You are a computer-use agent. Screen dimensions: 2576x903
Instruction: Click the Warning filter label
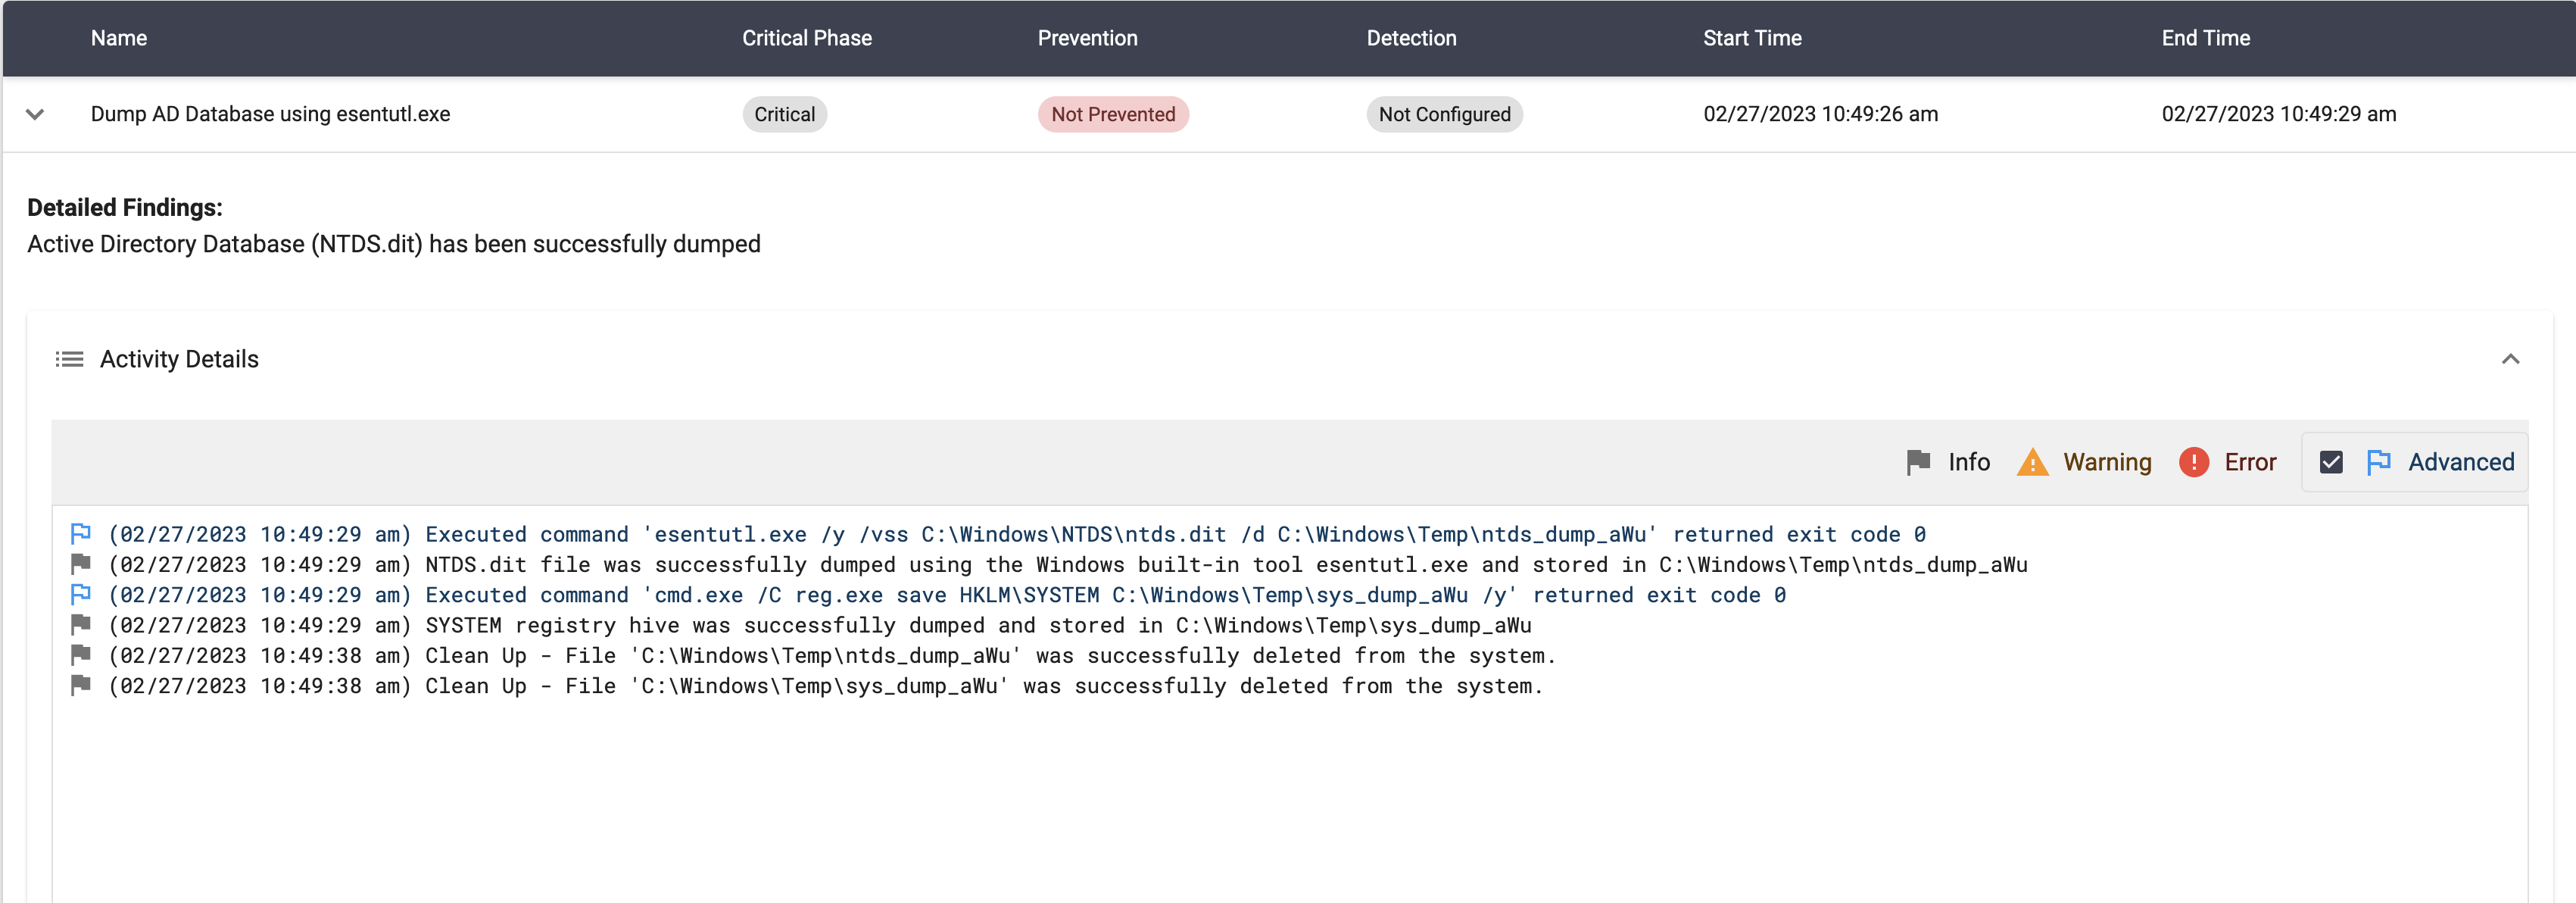pyautogui.click(x=2107, y=462)
